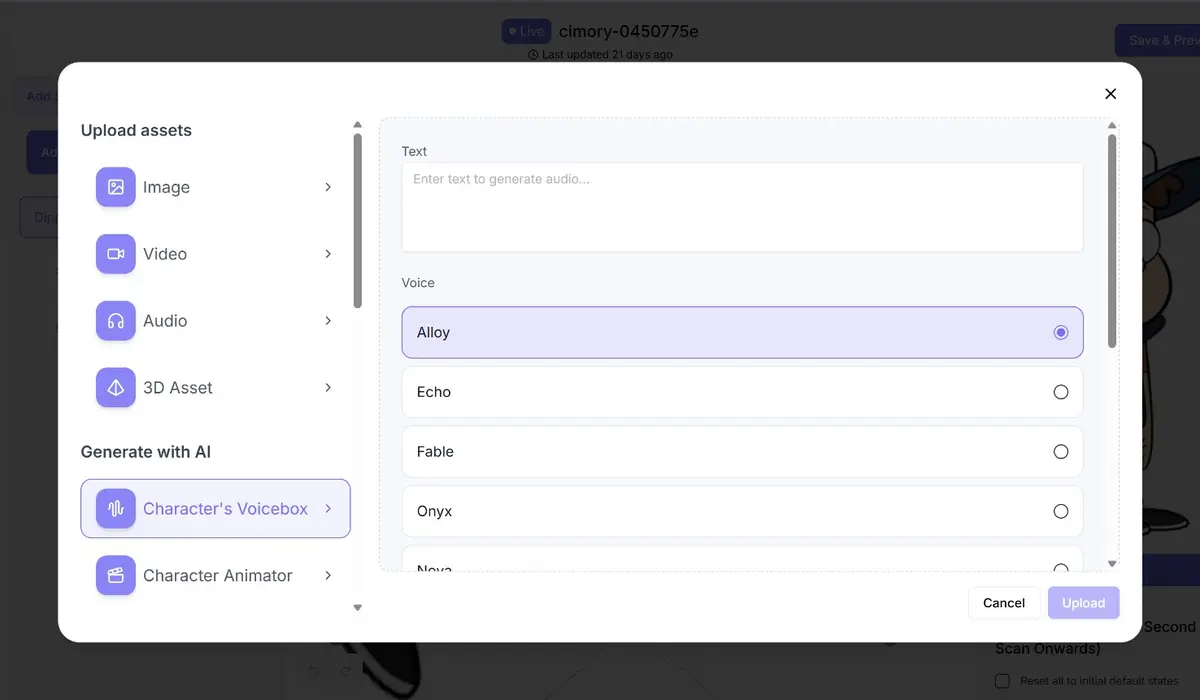This screenshot has width=1200, height=700.
Task: Expand the Image row chevron
Action: pyautogui.click(x=328, y=187)
